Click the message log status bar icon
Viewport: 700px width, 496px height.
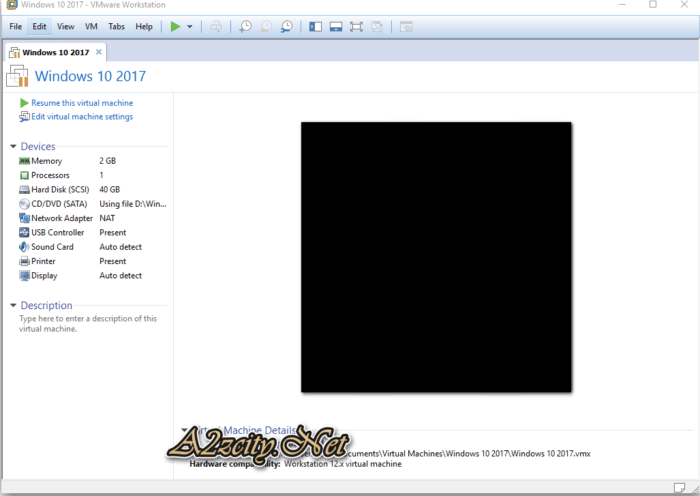679,488
